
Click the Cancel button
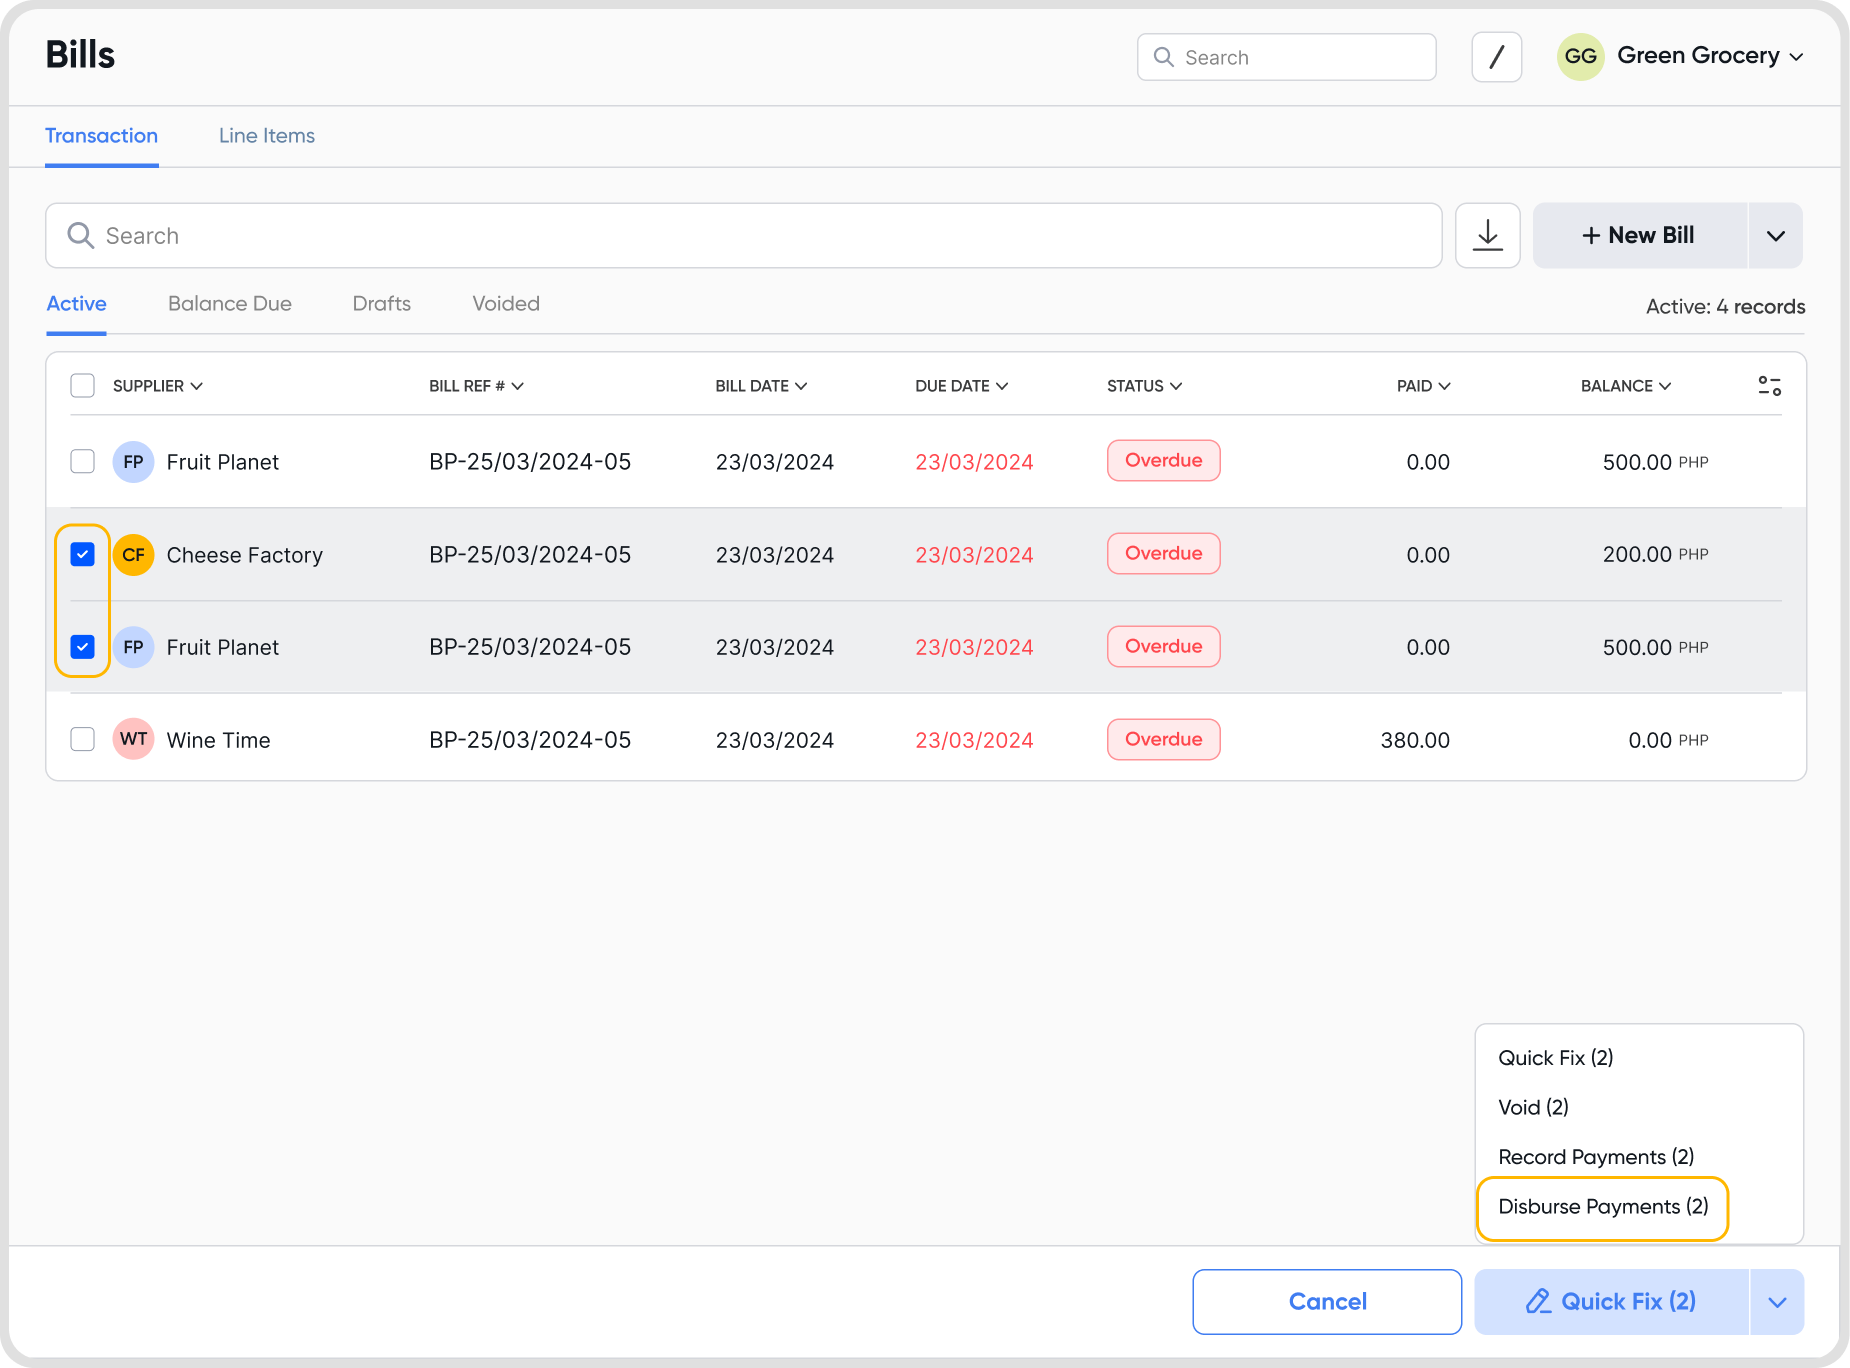pos(1327,1302)
